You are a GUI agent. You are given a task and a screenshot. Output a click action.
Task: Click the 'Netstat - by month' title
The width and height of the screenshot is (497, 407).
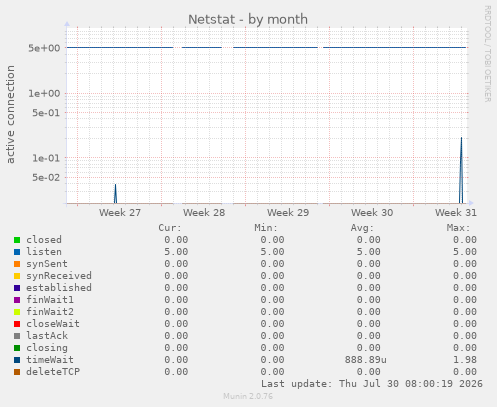248,19
